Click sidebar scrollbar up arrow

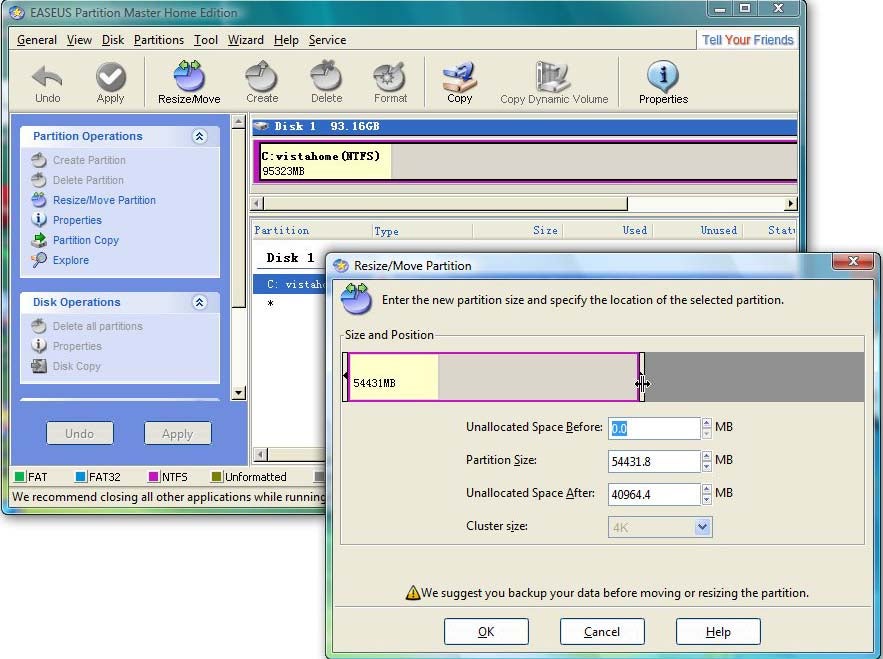[x=239, y=121]
